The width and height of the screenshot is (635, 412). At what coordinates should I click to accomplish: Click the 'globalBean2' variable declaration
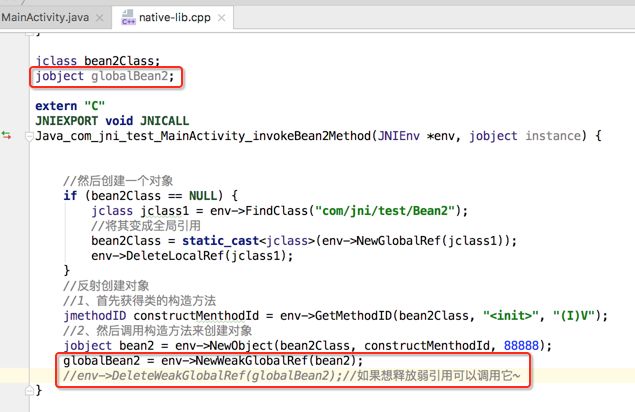click(129, 76)
